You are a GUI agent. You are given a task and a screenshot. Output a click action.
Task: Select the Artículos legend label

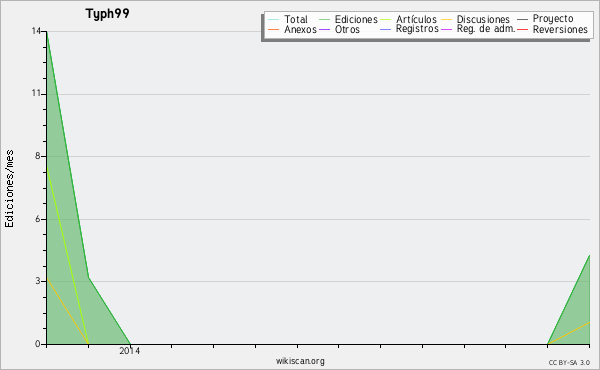[x=416, y=20]
